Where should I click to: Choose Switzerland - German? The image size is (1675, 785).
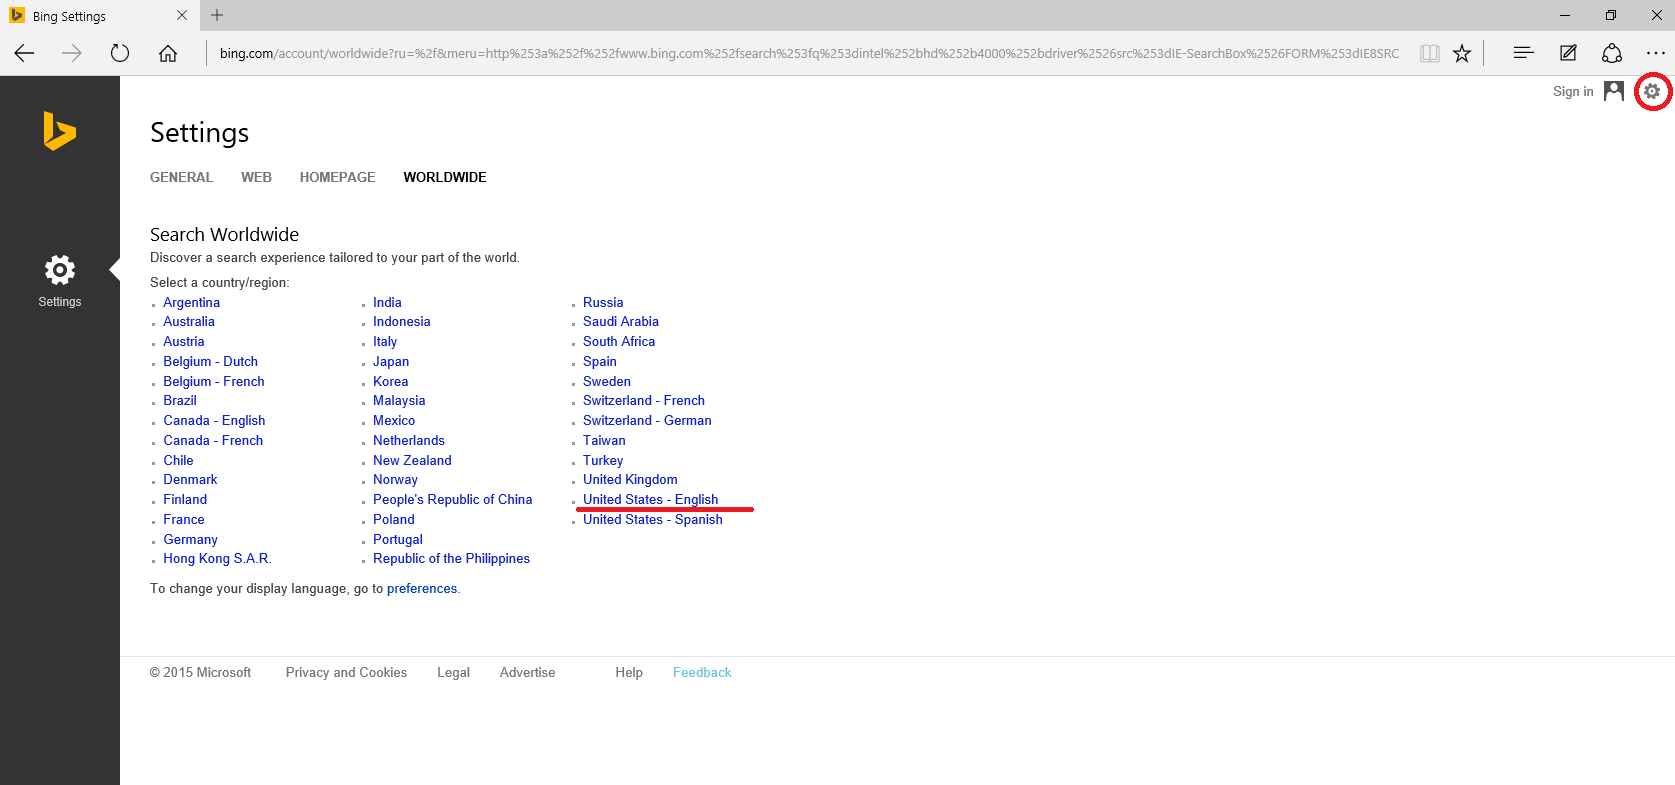[x=647, y=420]
